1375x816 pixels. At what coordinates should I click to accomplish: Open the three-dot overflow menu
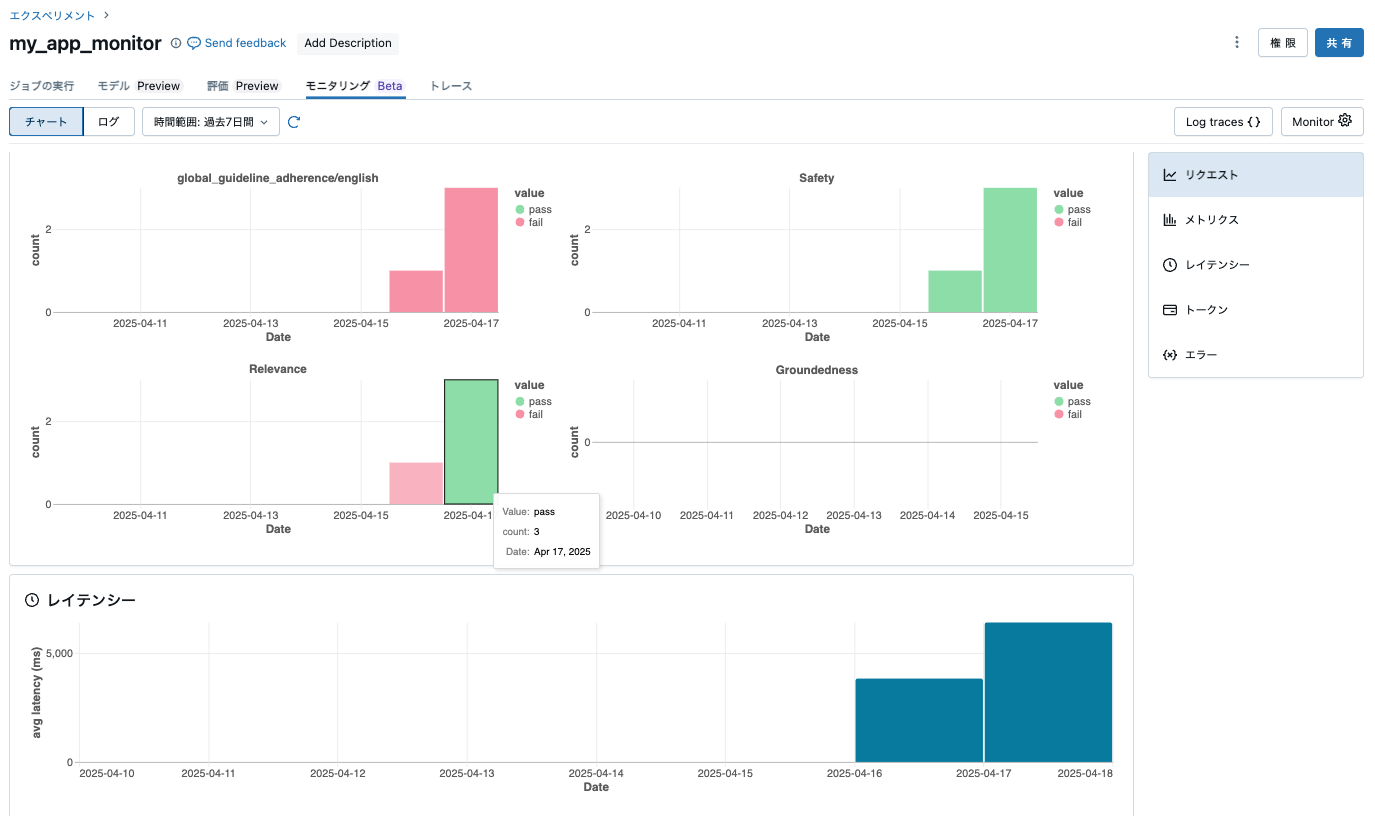click(1237, 42)
